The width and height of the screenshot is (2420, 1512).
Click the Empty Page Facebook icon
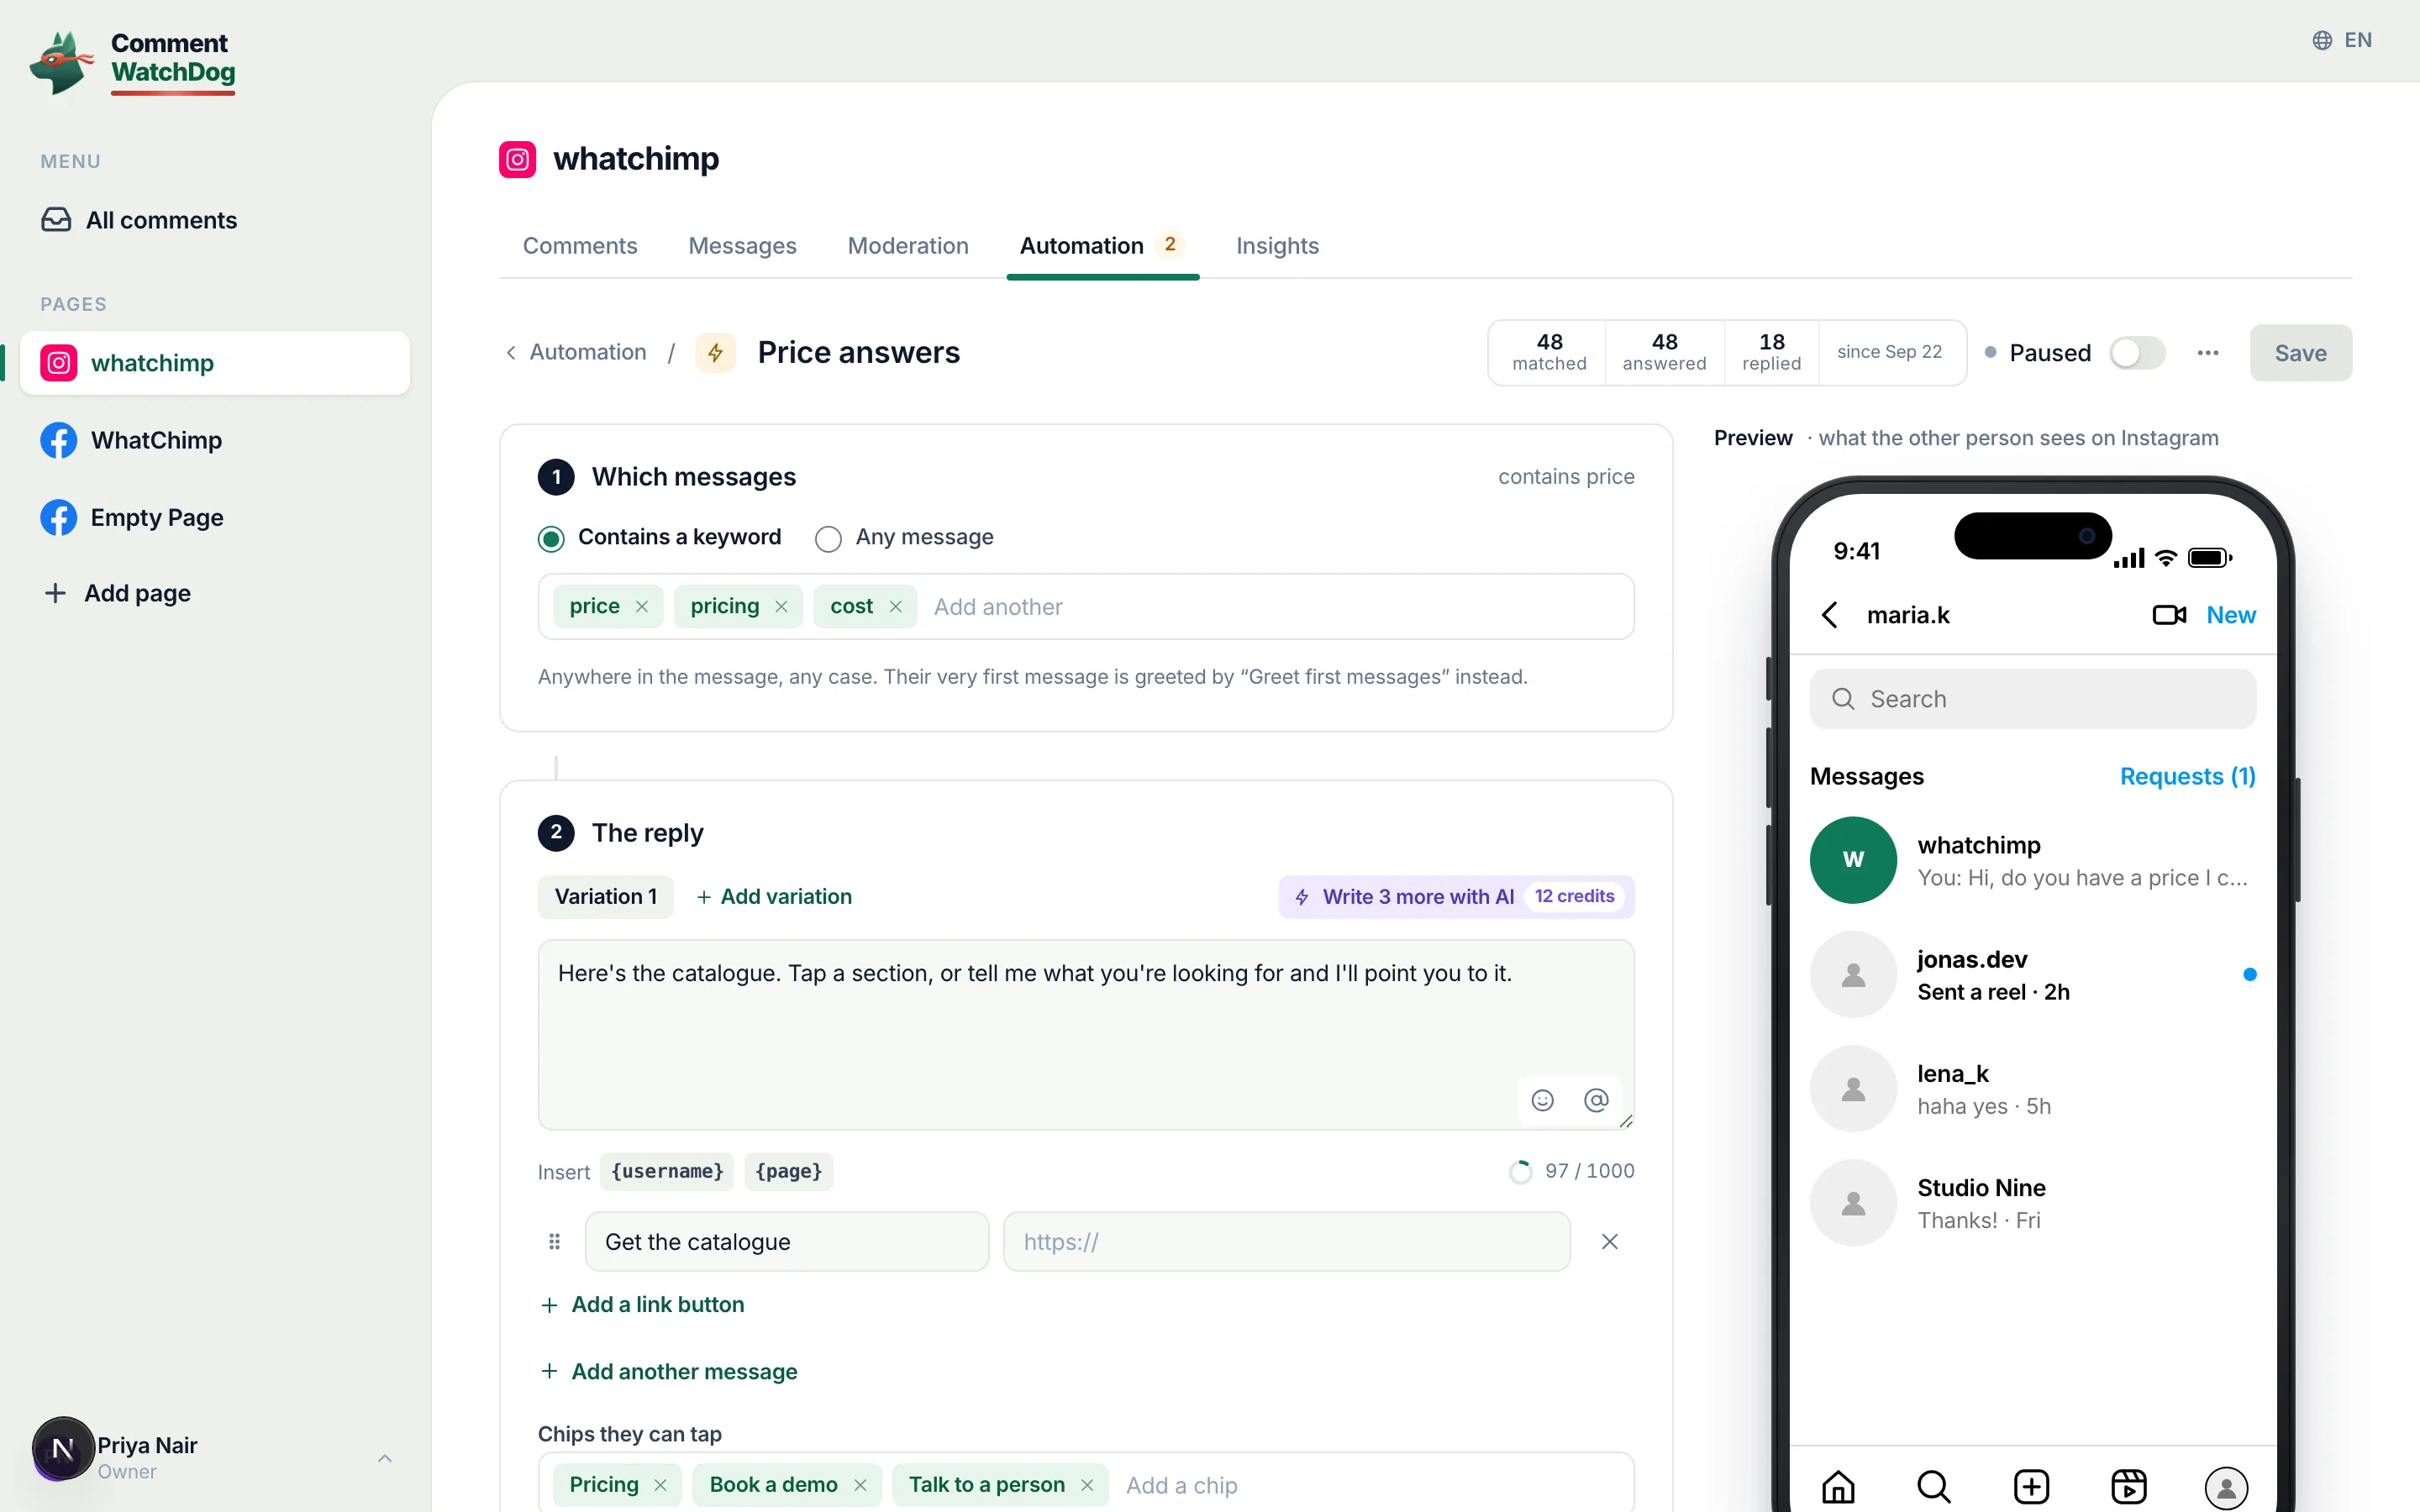click(59, 517)
